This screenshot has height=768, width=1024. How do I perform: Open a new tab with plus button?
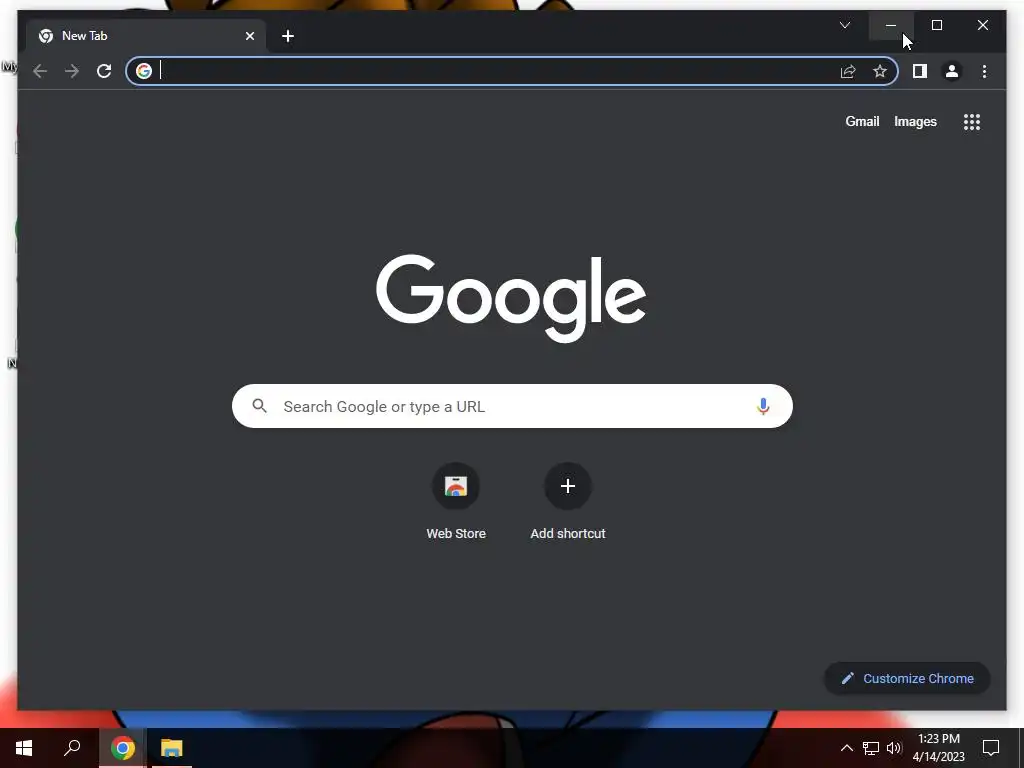coord(288,36)
